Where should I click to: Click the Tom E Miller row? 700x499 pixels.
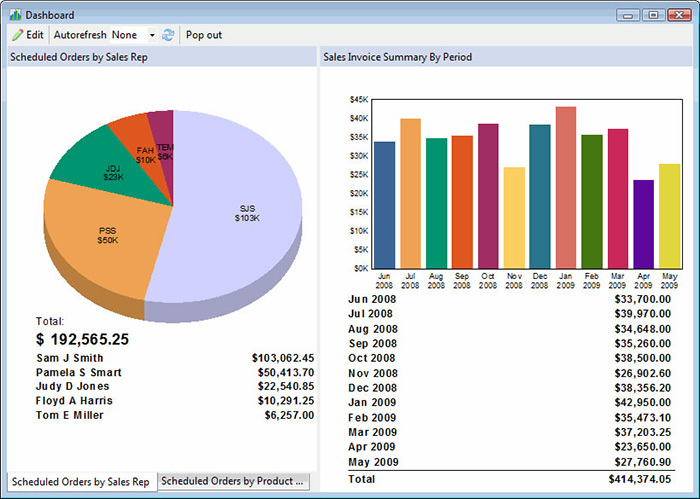coord(175,415)
